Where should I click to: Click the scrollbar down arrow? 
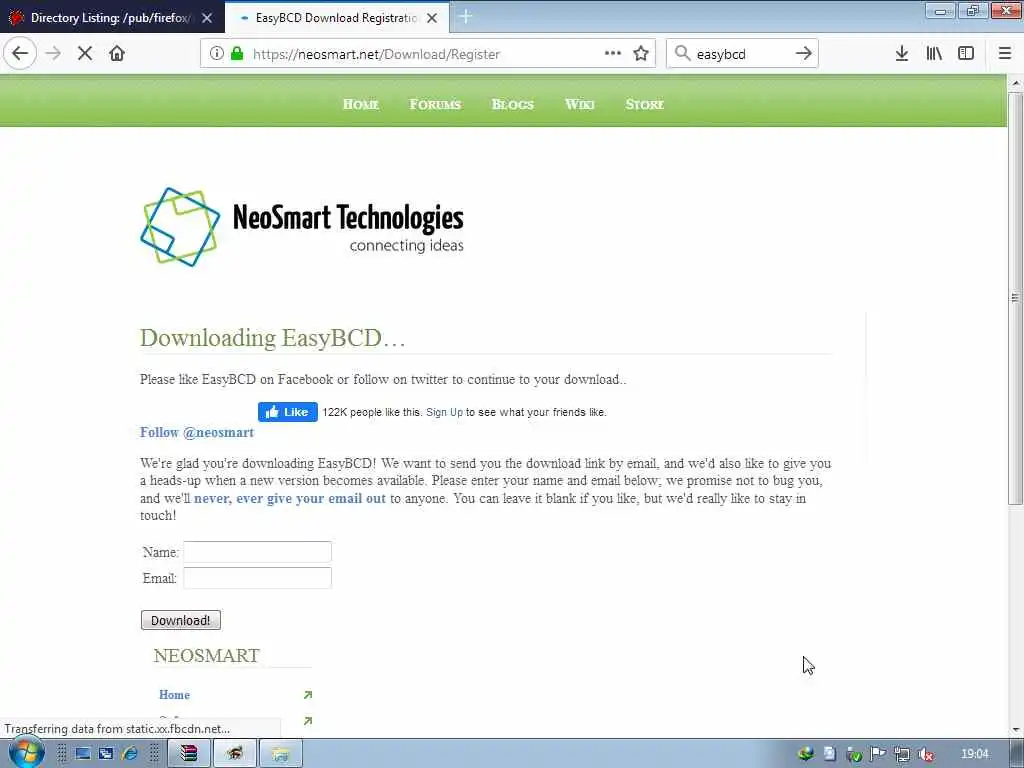(1016, 730)
